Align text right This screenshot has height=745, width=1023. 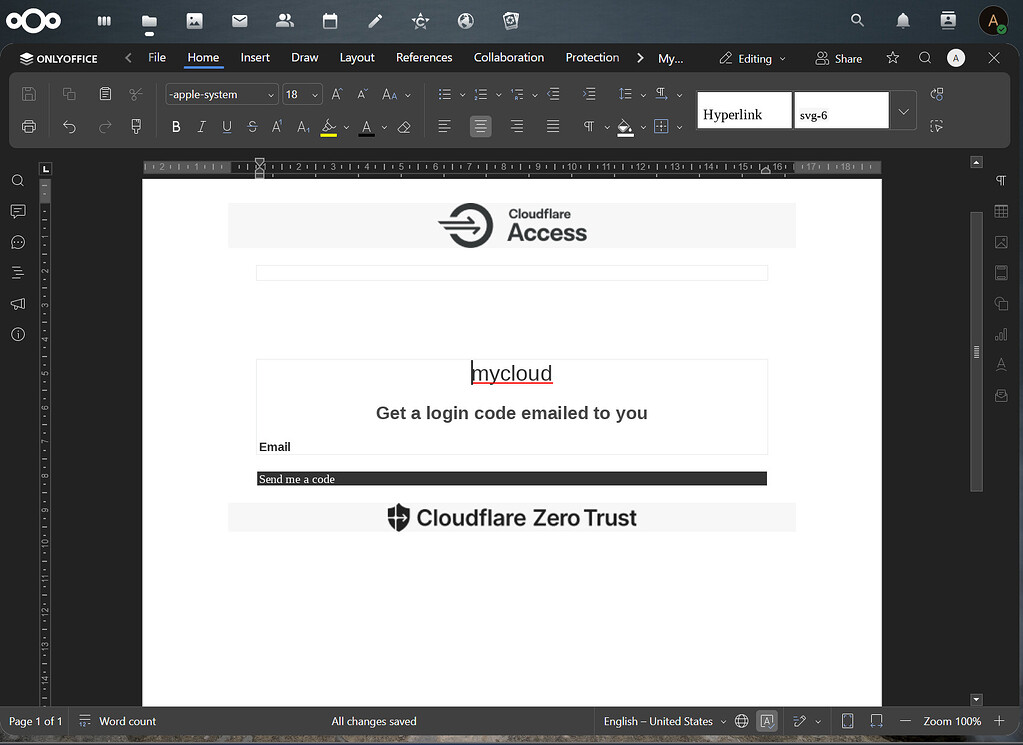tap(517, 127)
